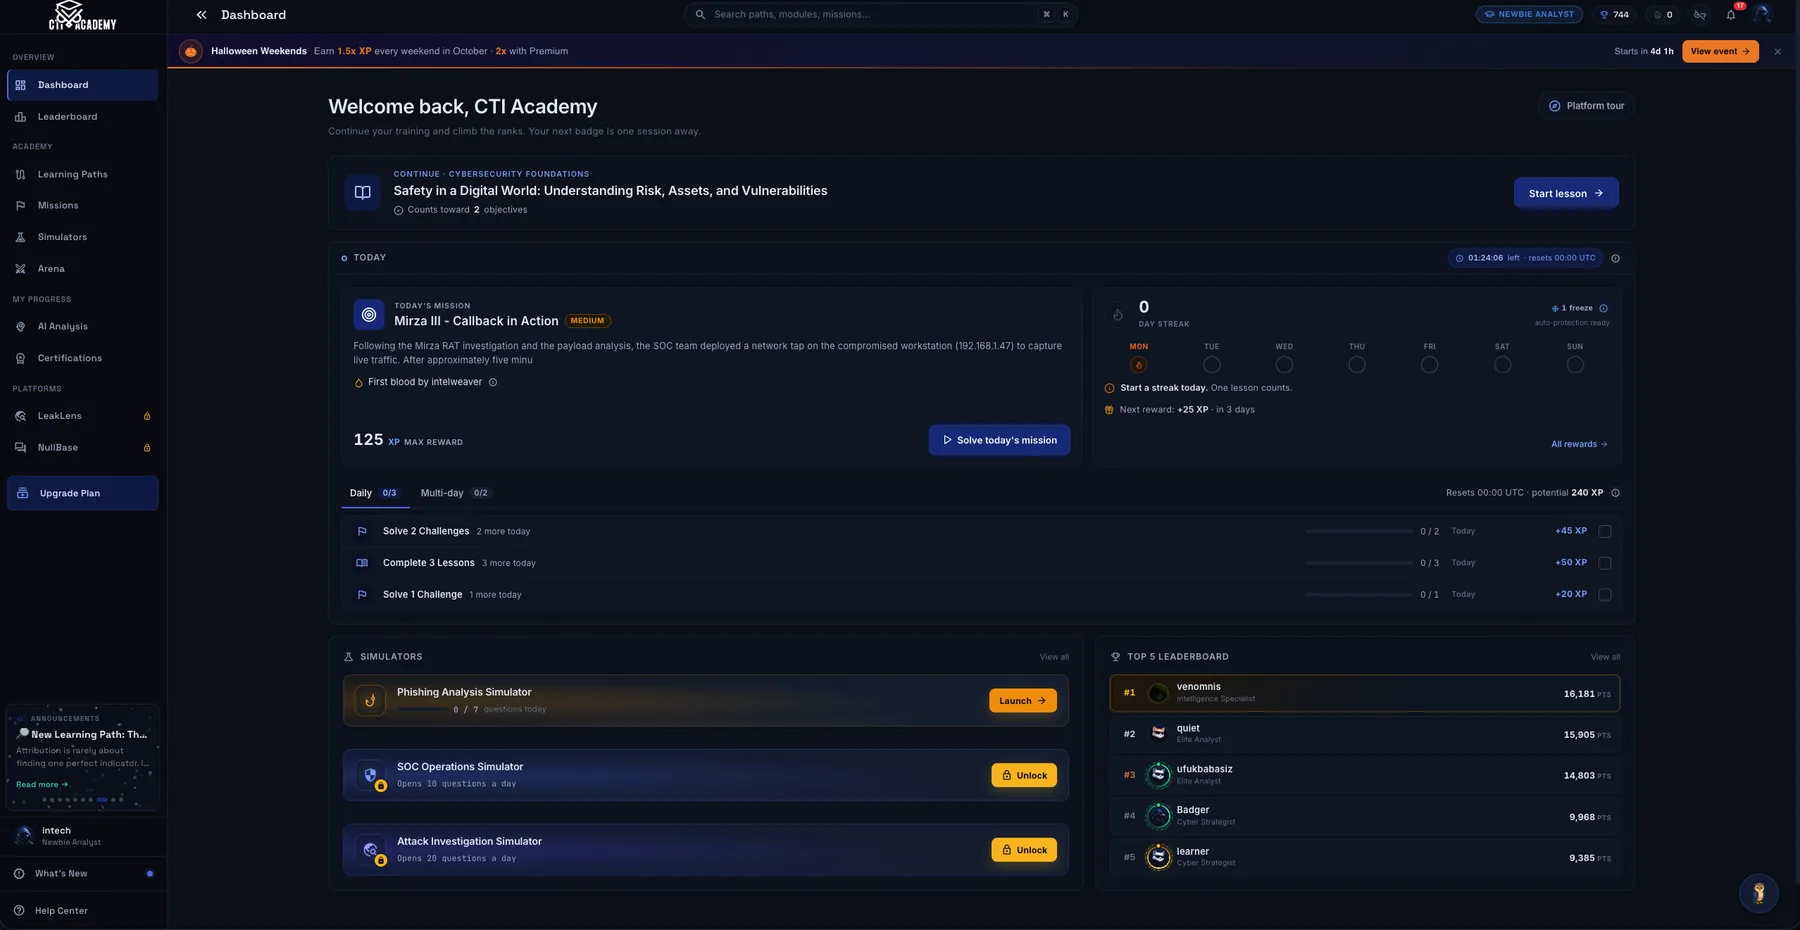The height and width of the screenshot is (930, 1800).
Task: Click the book icon on continue lesson card
Action: click(x=362, y=192)
